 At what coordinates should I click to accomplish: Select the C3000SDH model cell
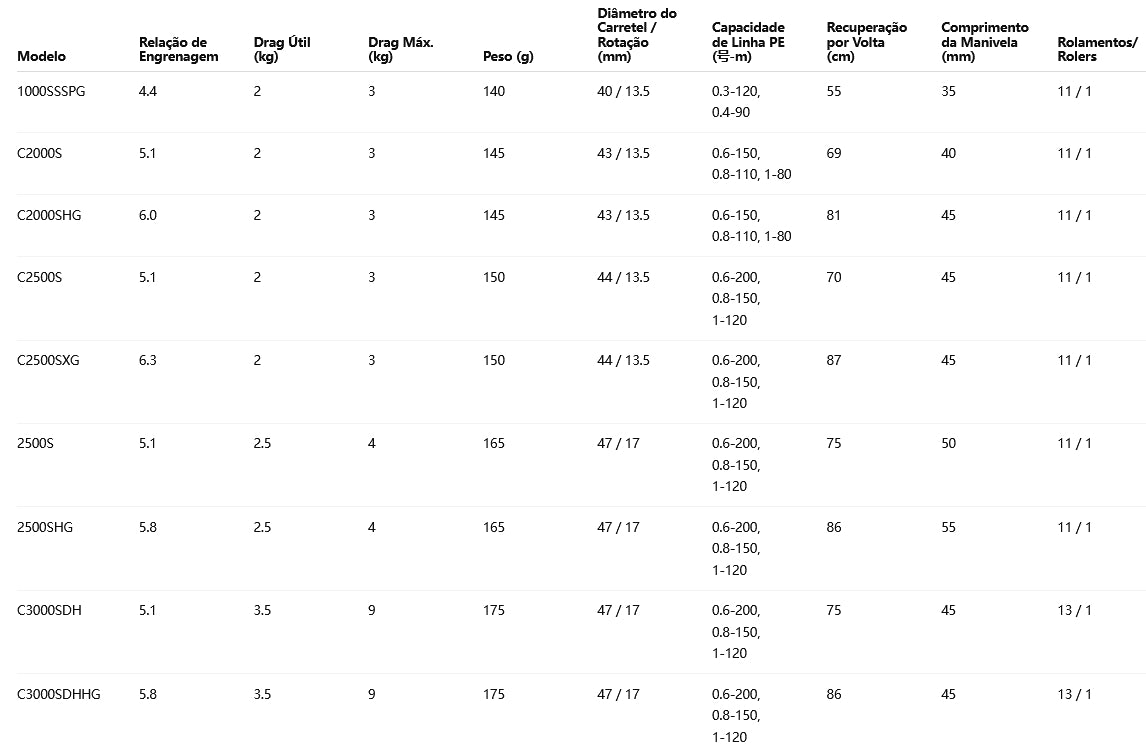click(x=49, y=611)
